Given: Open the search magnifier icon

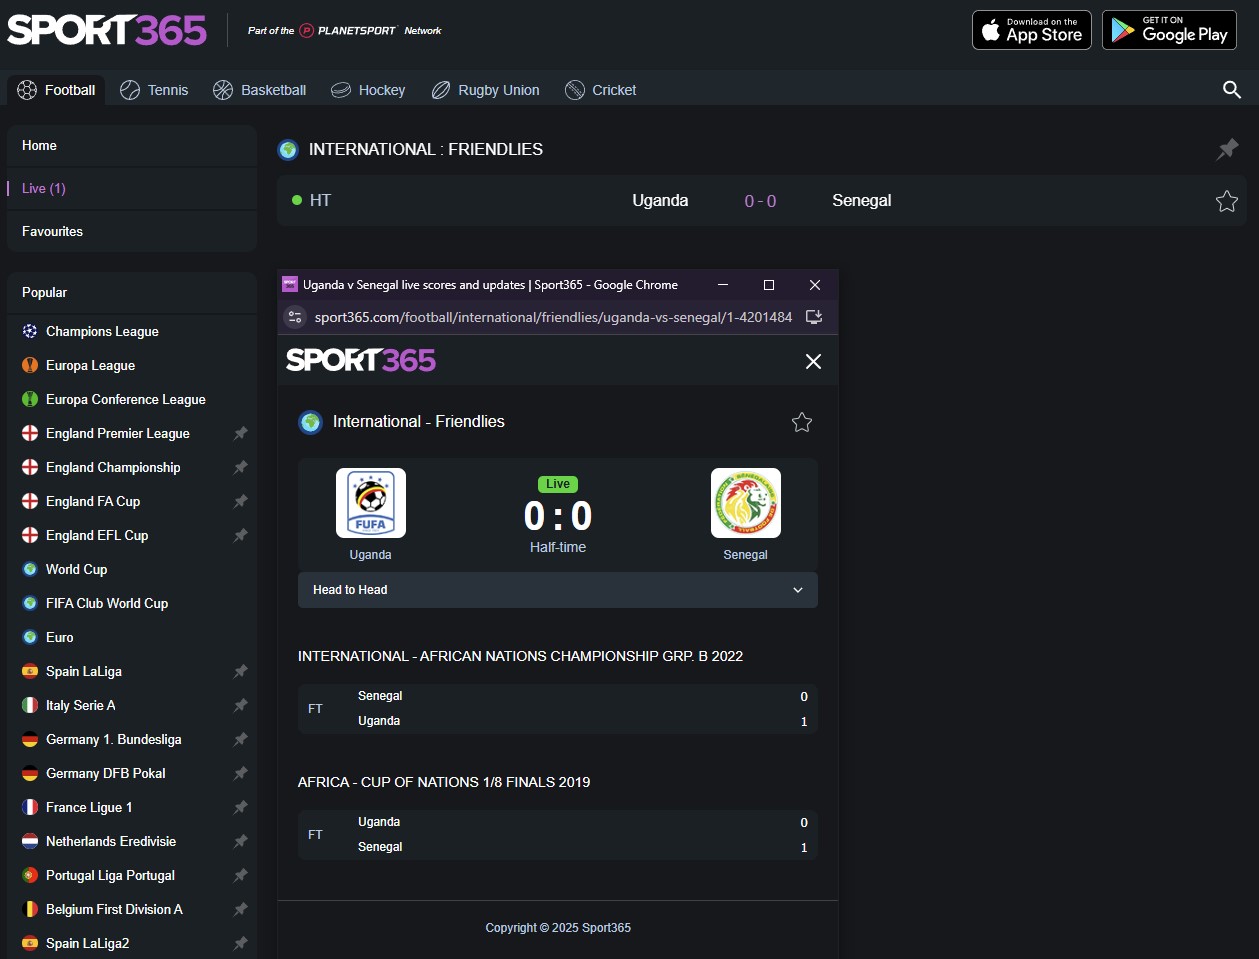Looking at the screenshot, I should coord(1232,90).
